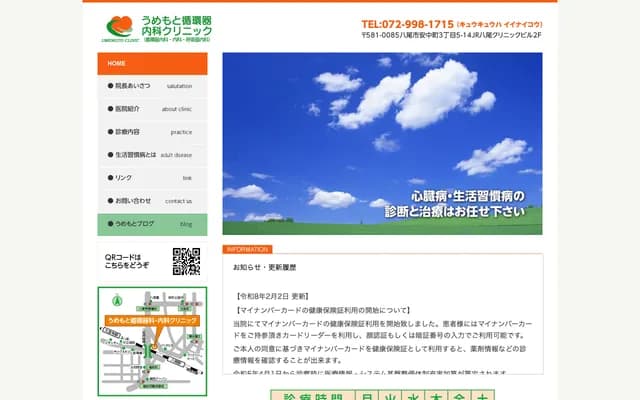
Task: Select 診療内容 practice menu item
Action: pos(152,132)
